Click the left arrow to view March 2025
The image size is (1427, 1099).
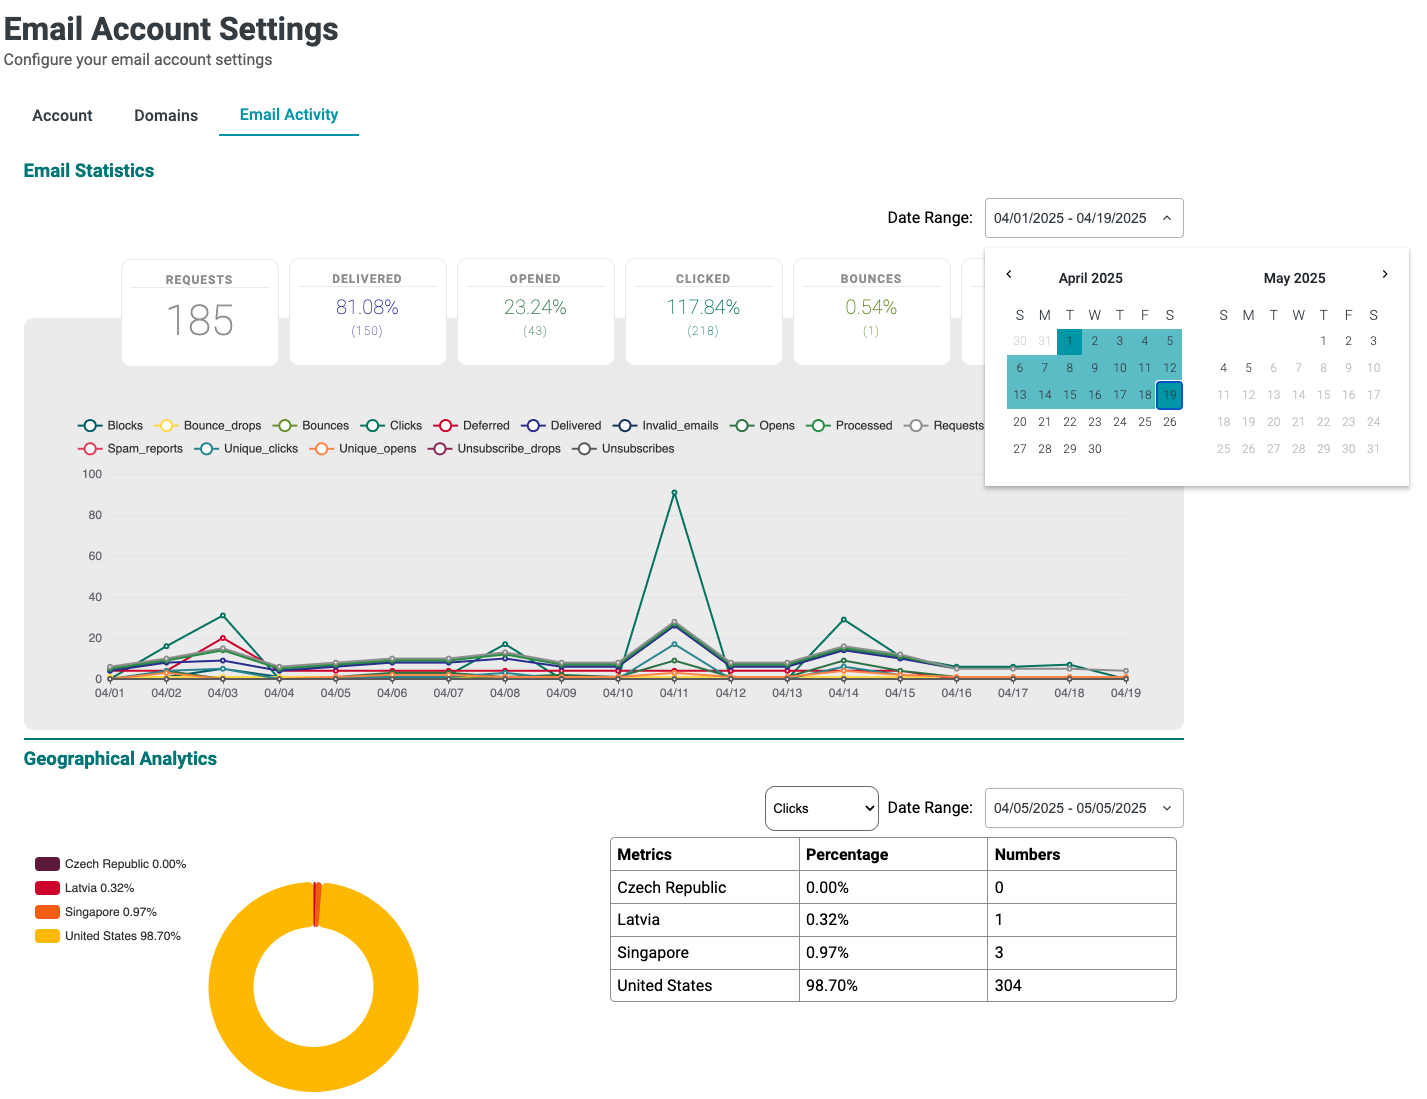click(x=1009, y=274)
